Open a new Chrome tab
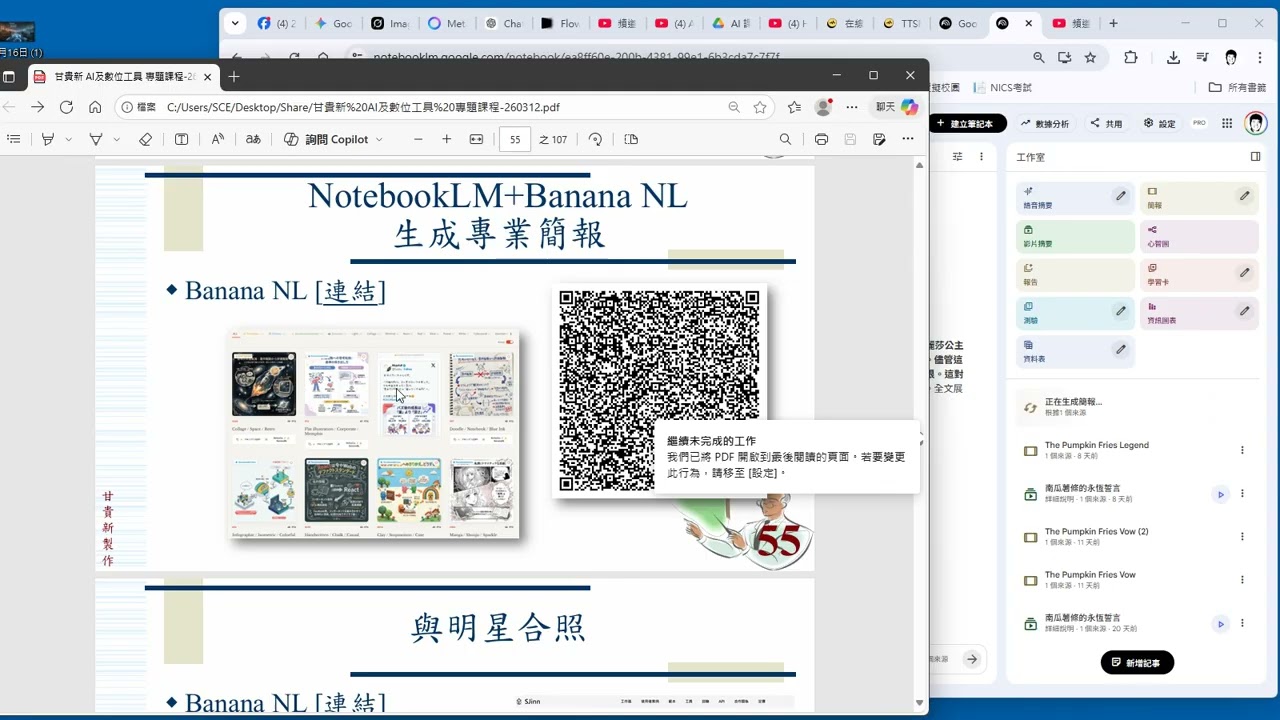The image size is (1280, 720). coord(1113,24)
